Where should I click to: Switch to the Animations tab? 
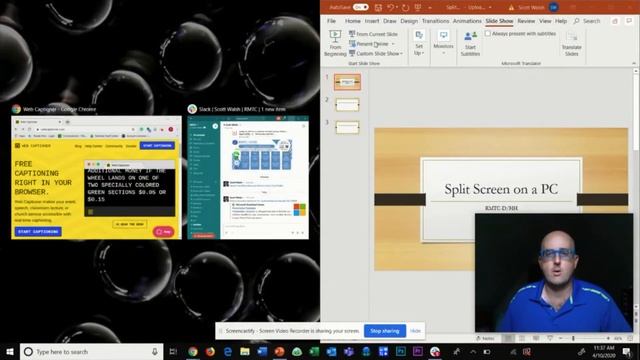467,21
